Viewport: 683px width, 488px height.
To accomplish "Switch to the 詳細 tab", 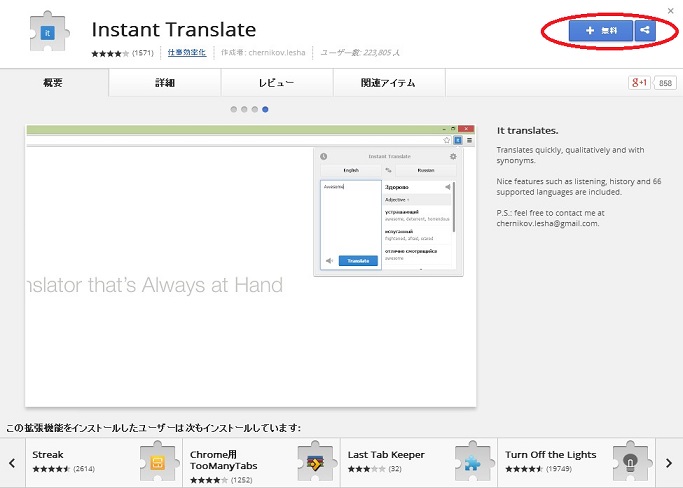I will [165, 82].
